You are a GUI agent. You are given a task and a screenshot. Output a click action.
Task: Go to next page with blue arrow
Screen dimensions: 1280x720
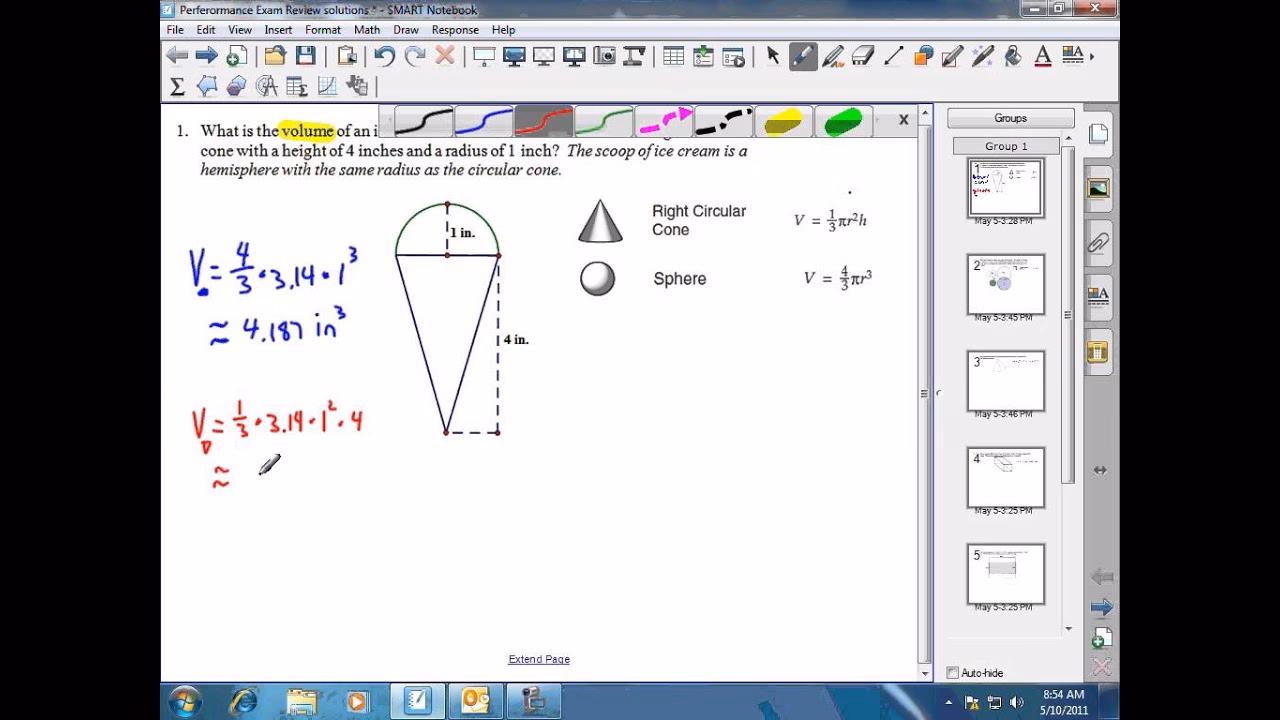click(x=1101, y=607)
